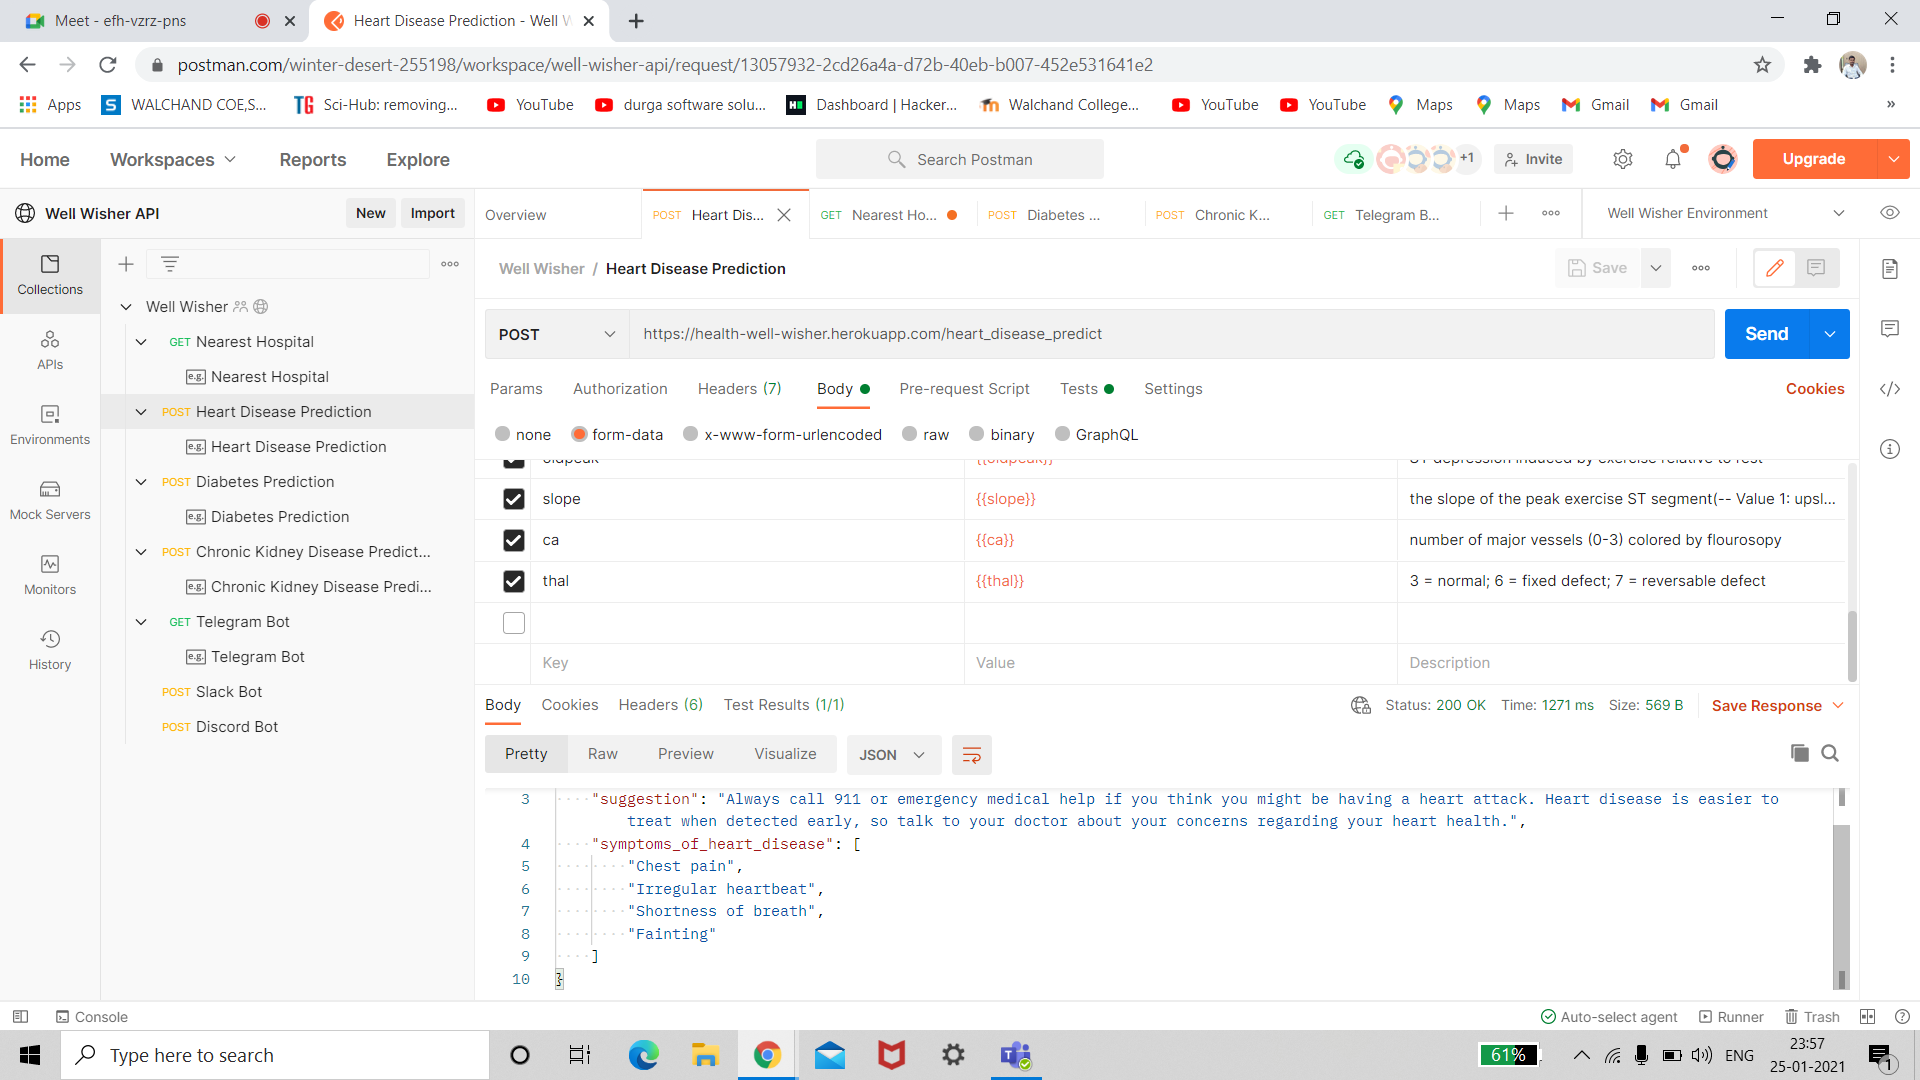
Task: Toggle the word wrap icon in response toolbar
Action: (971, 755)
